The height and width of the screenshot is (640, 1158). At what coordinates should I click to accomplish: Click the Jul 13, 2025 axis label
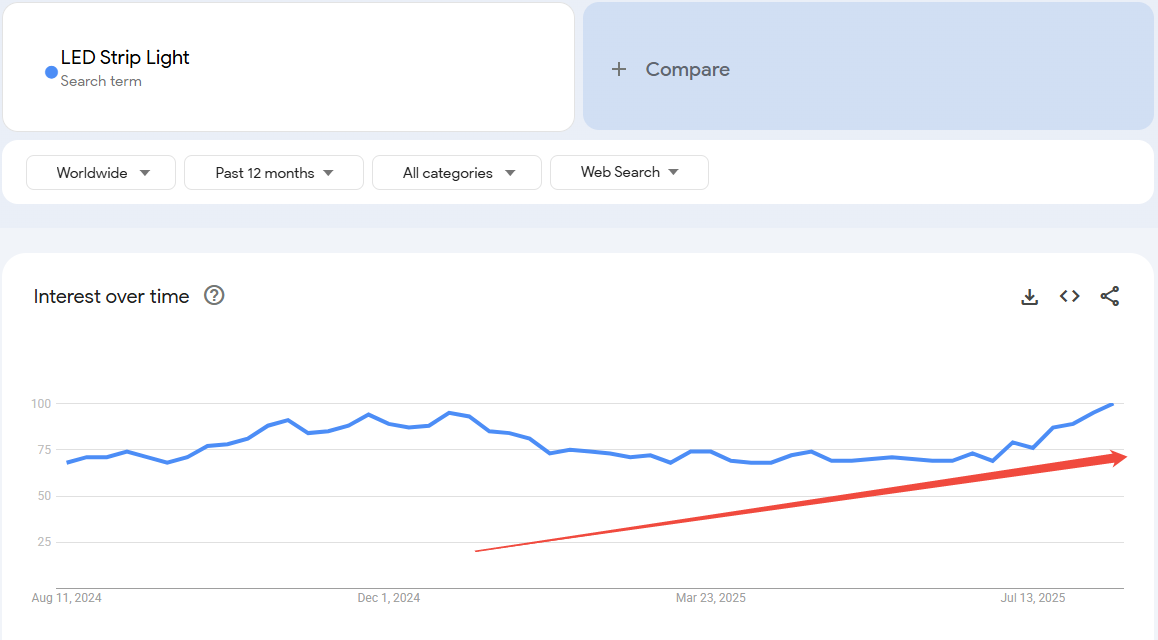coord(1033,598)
